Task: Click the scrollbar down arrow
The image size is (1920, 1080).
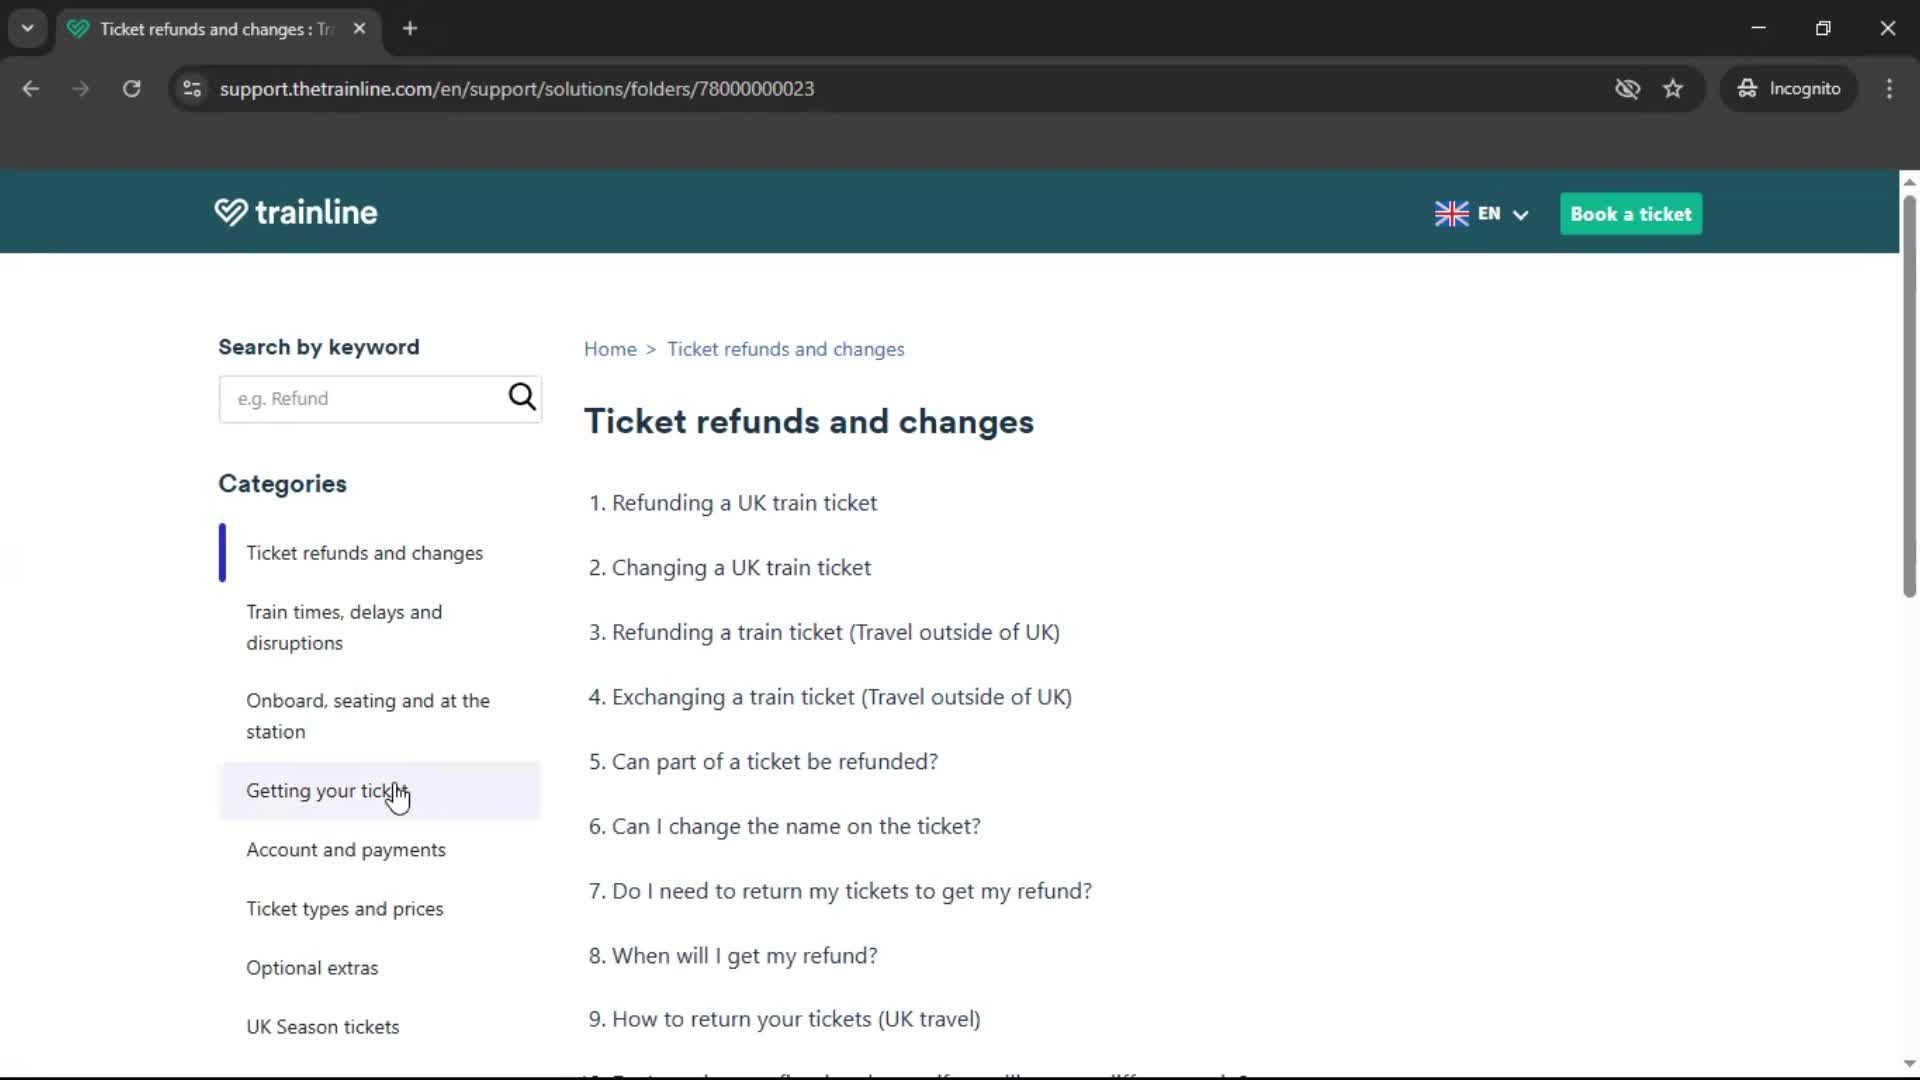Action: tap(1908, 1063)
